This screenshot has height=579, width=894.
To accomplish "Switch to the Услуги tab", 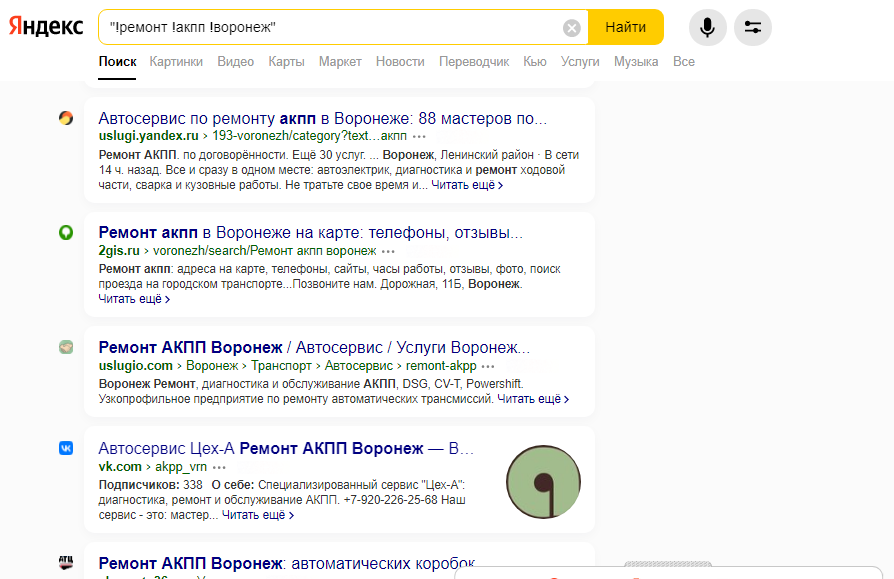I will (x=580, y=62).
